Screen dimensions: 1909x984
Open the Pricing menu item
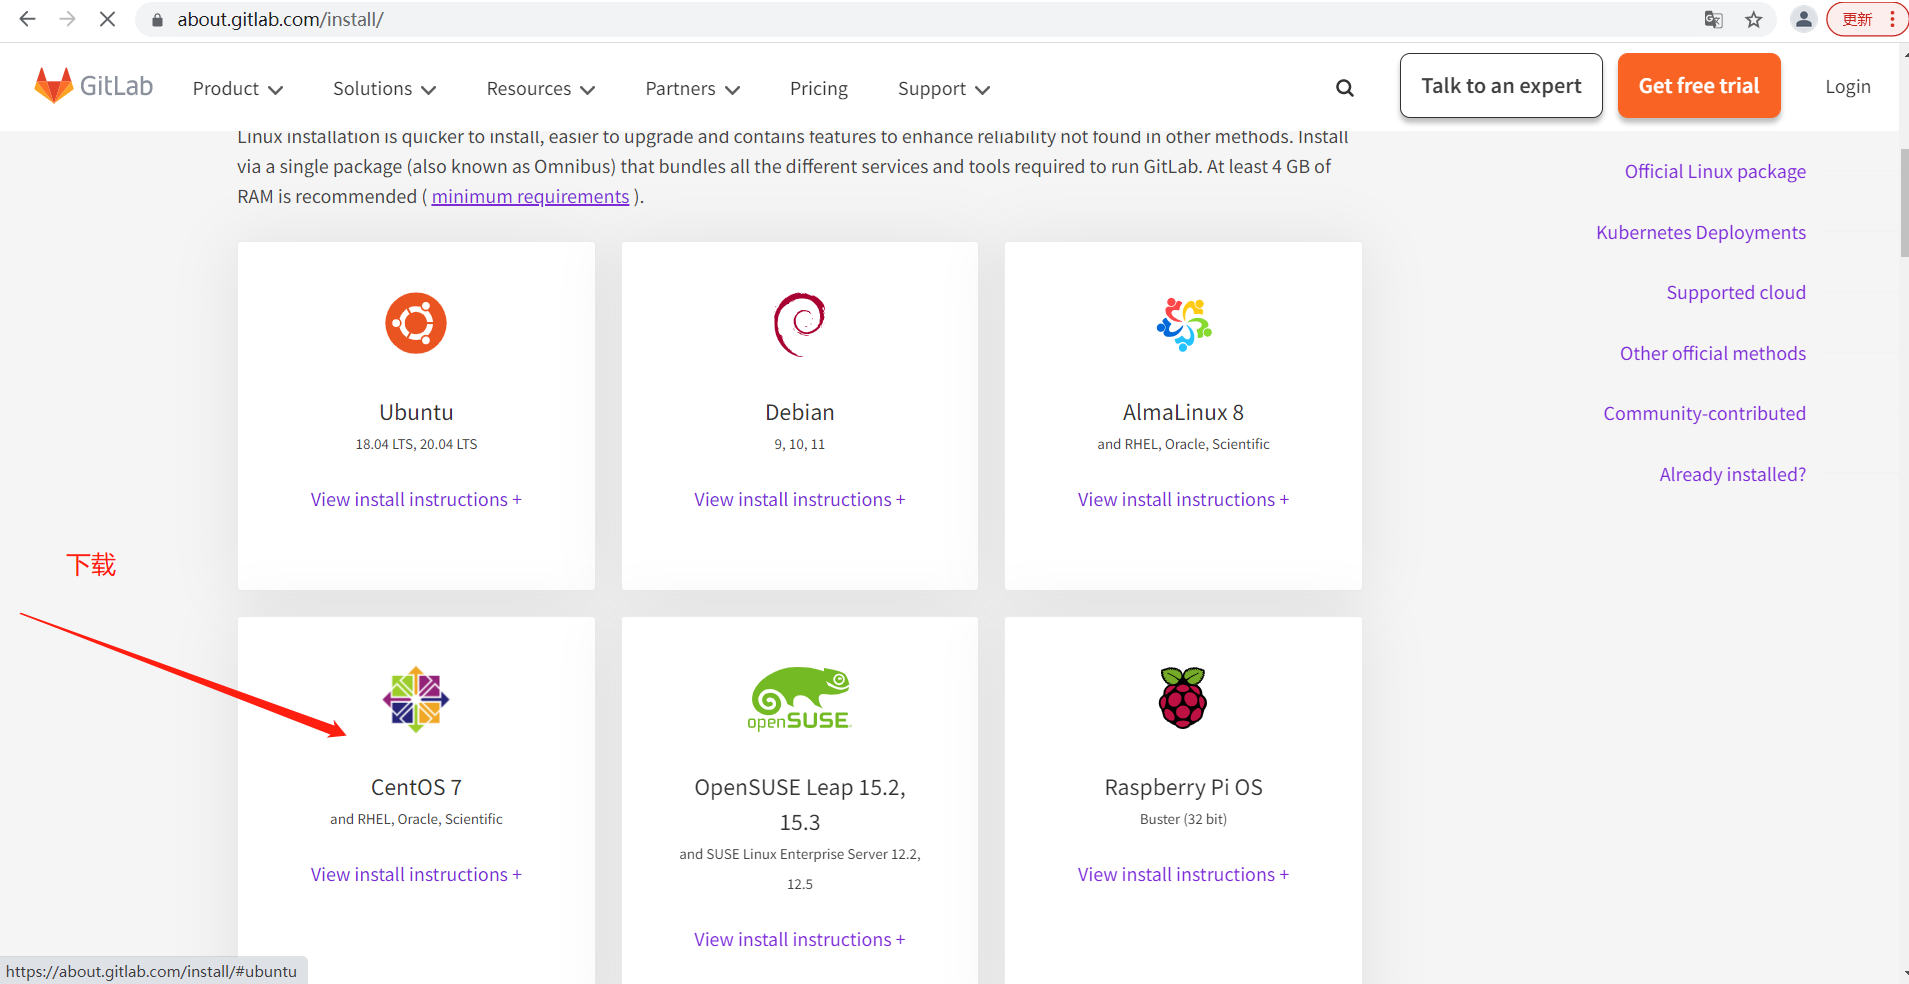point(818,89)
